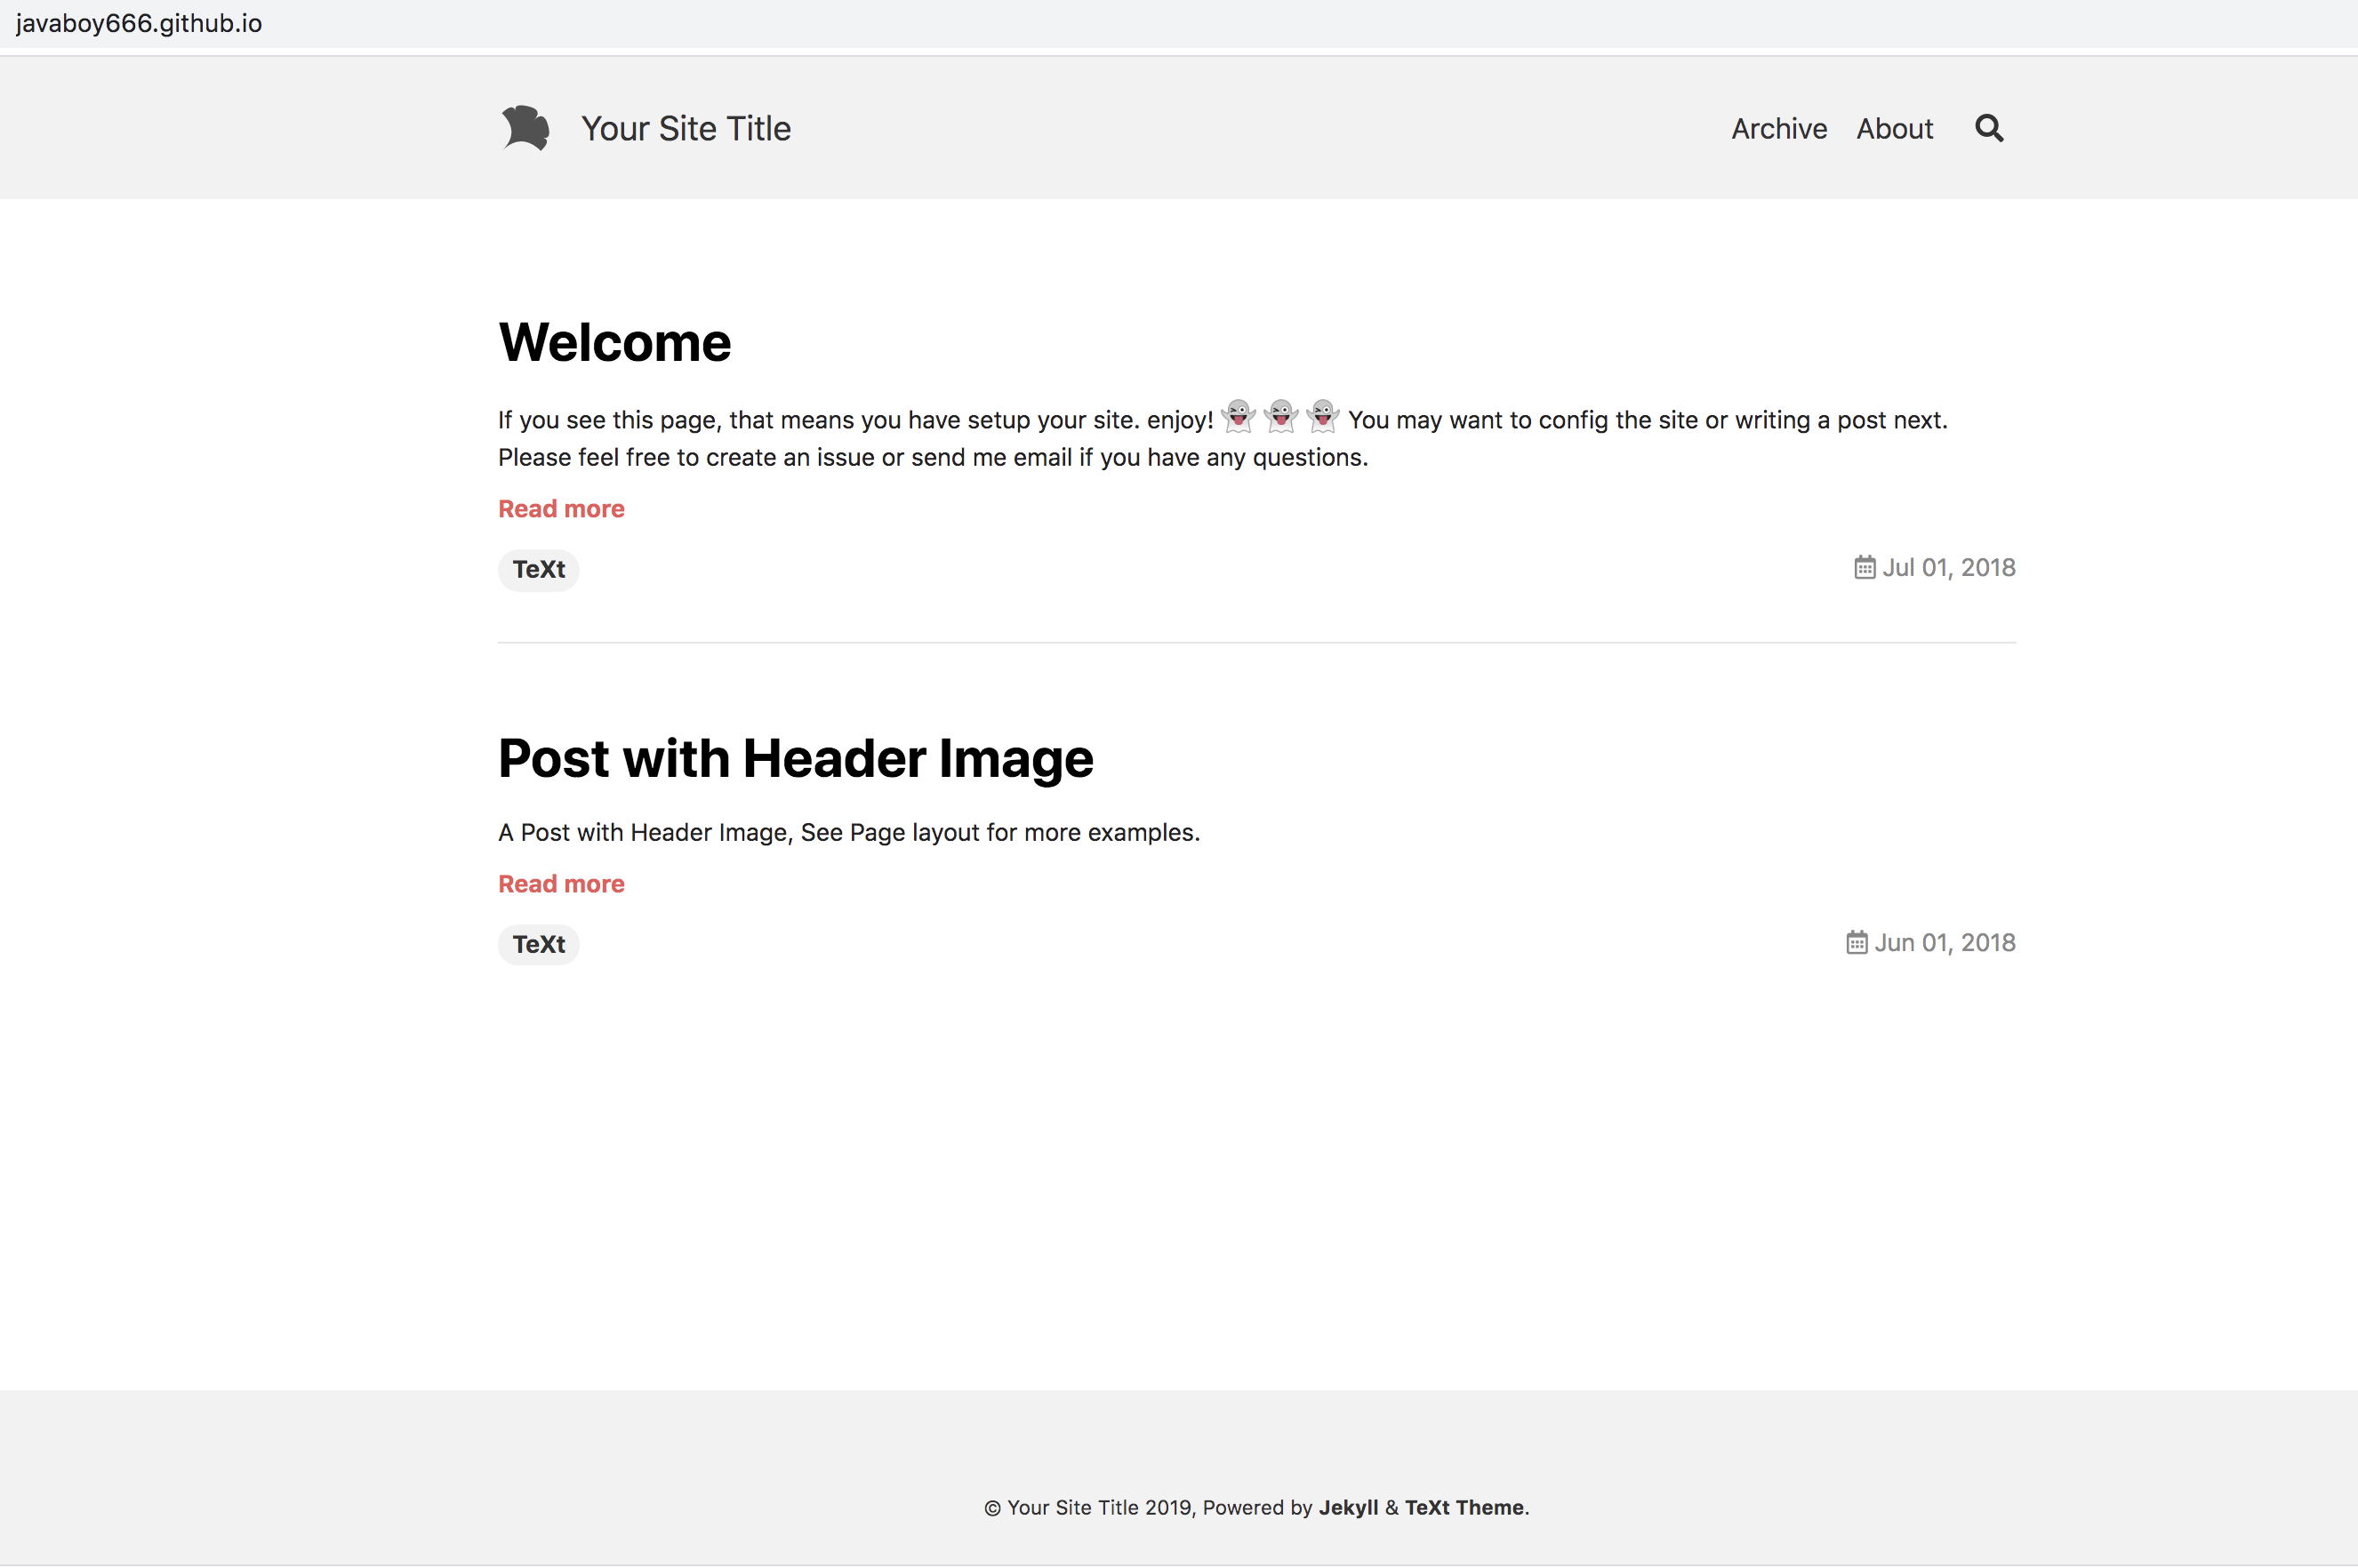Open the 'Welcome' post title
The width and height of the screenshot is (2358, 1568).
click(x=615, y=342)
